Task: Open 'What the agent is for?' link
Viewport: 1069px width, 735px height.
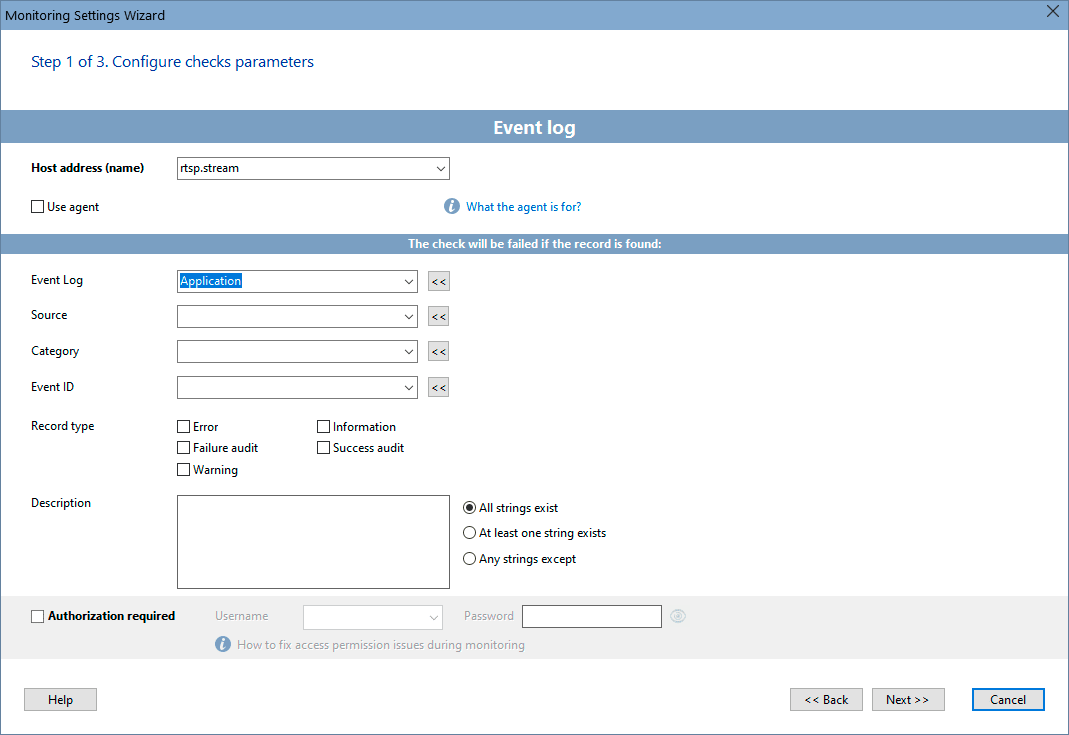Action: point(523,207)
